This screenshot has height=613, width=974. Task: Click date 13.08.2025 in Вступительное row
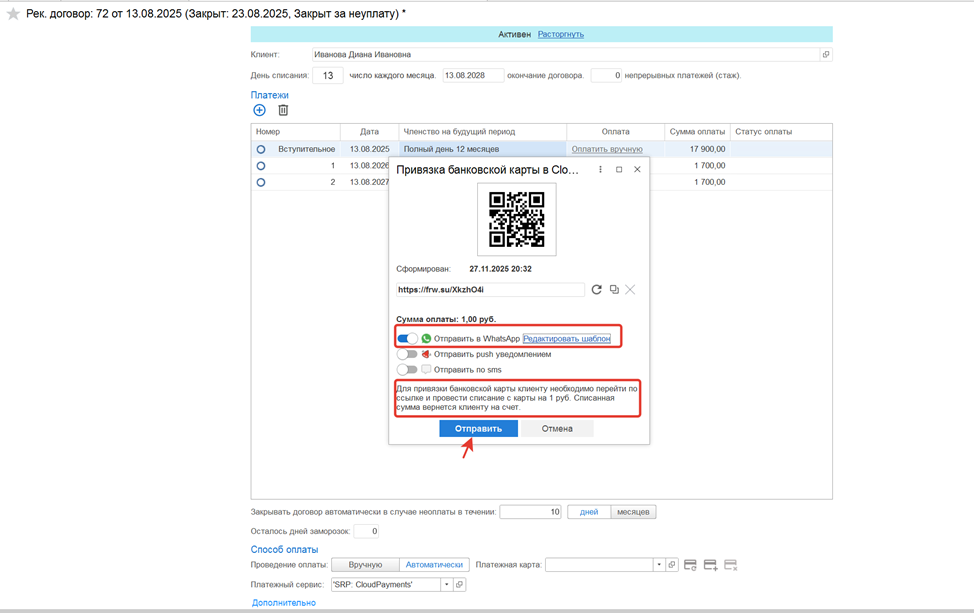(370, 149)
